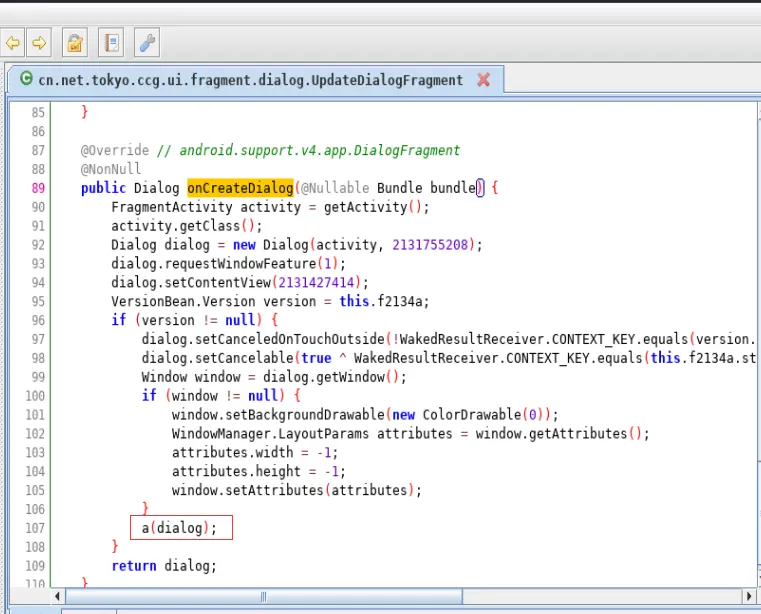The height and width of the screenshot is (614, 761).
Task: Click requestWindowFeature on line 93
Action: [x=241, y=264]
